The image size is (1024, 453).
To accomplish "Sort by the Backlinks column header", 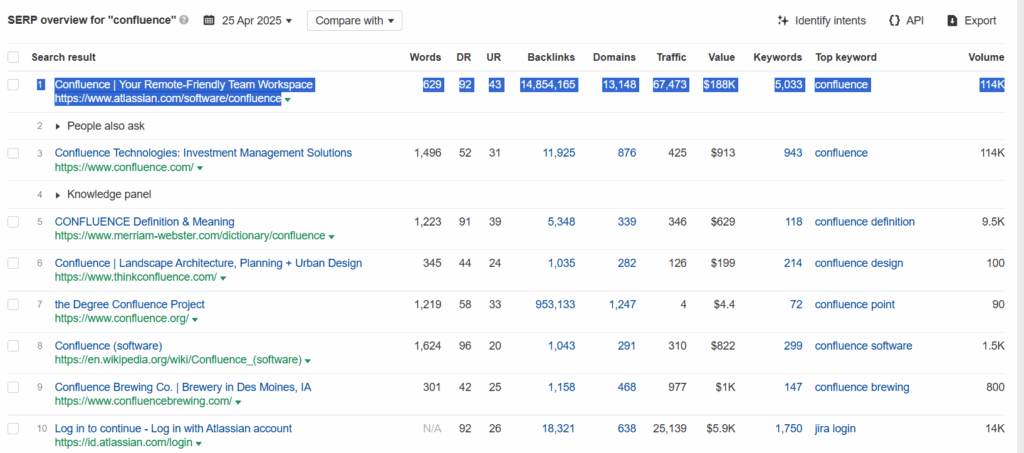I will tap(551, 57).
